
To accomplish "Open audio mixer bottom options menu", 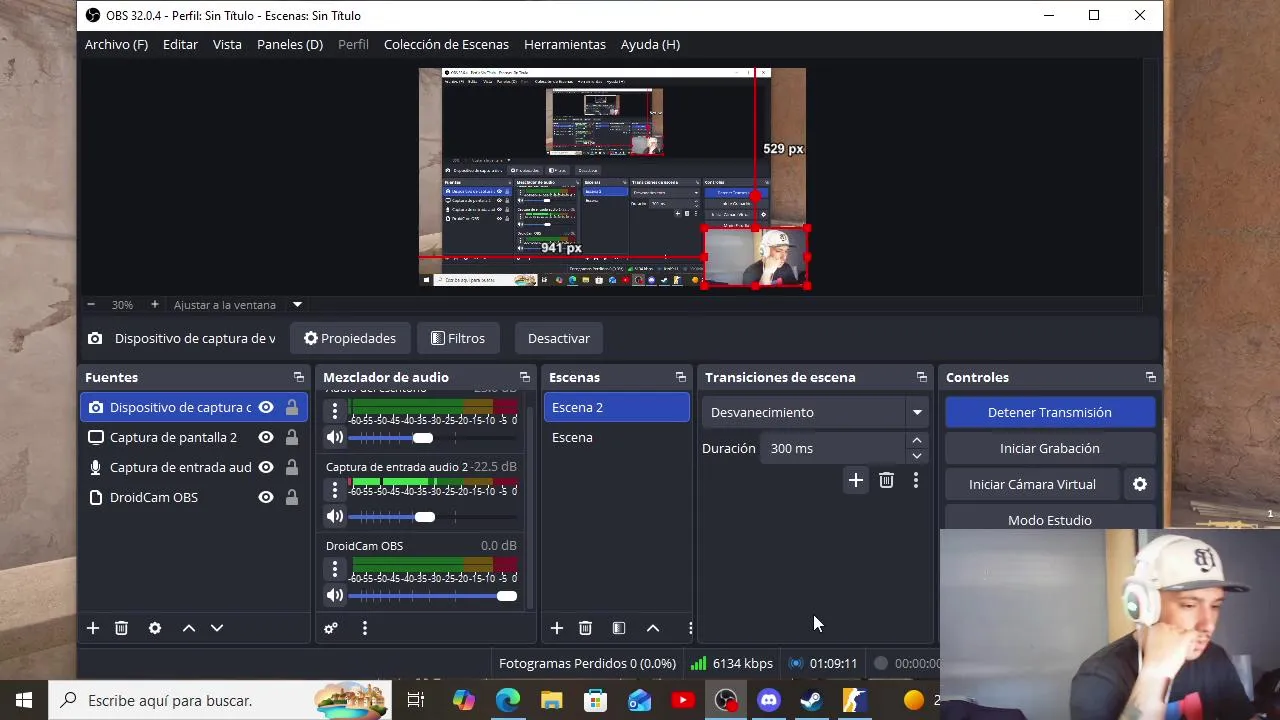I will (x=365, y=628).
